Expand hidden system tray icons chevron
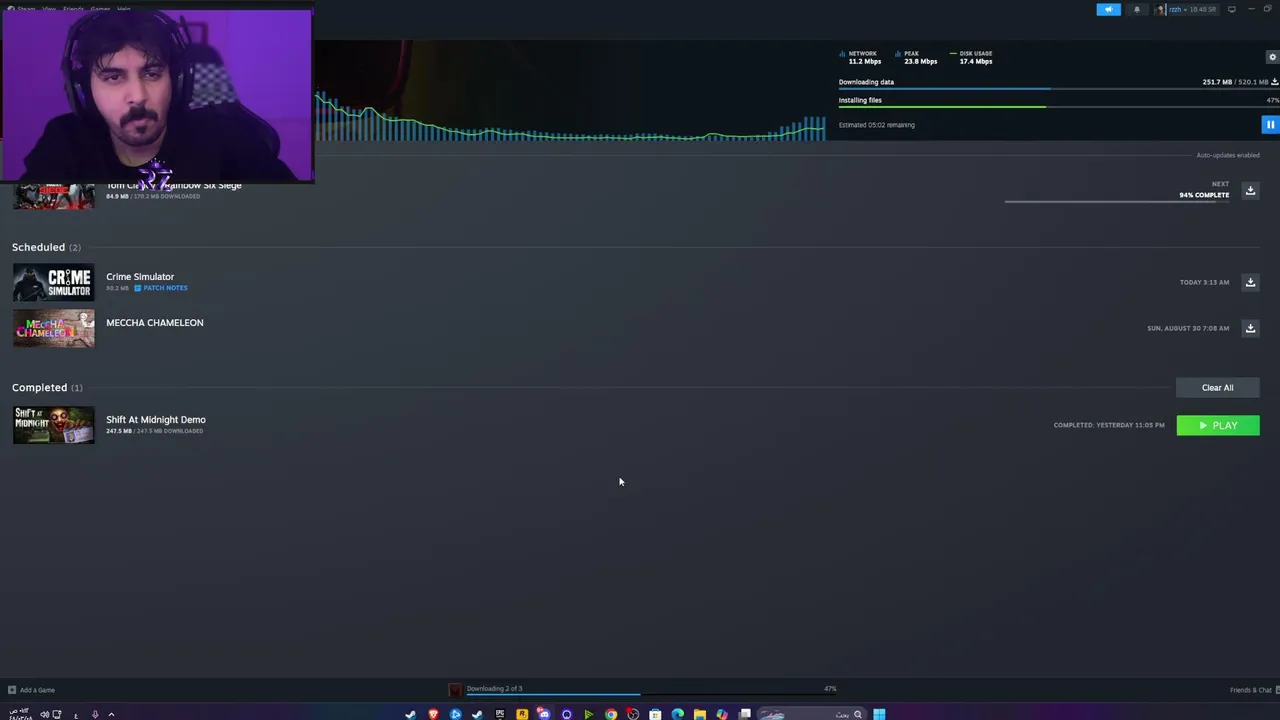The height and width of the screenshot is (720, 1280). (x=111, y=714)
